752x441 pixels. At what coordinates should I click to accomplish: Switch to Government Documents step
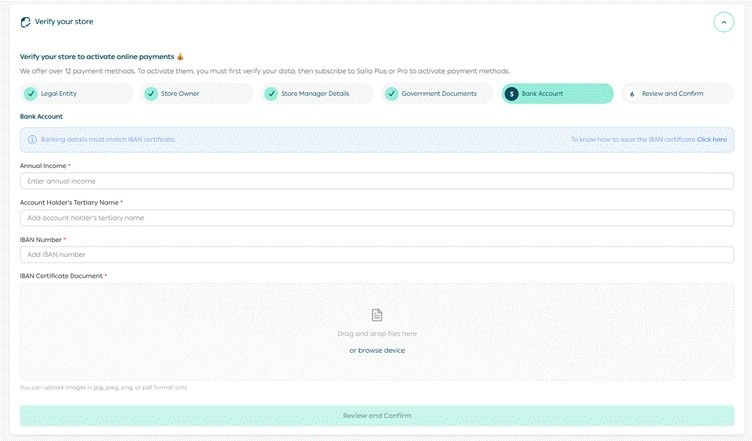[439, 93]
